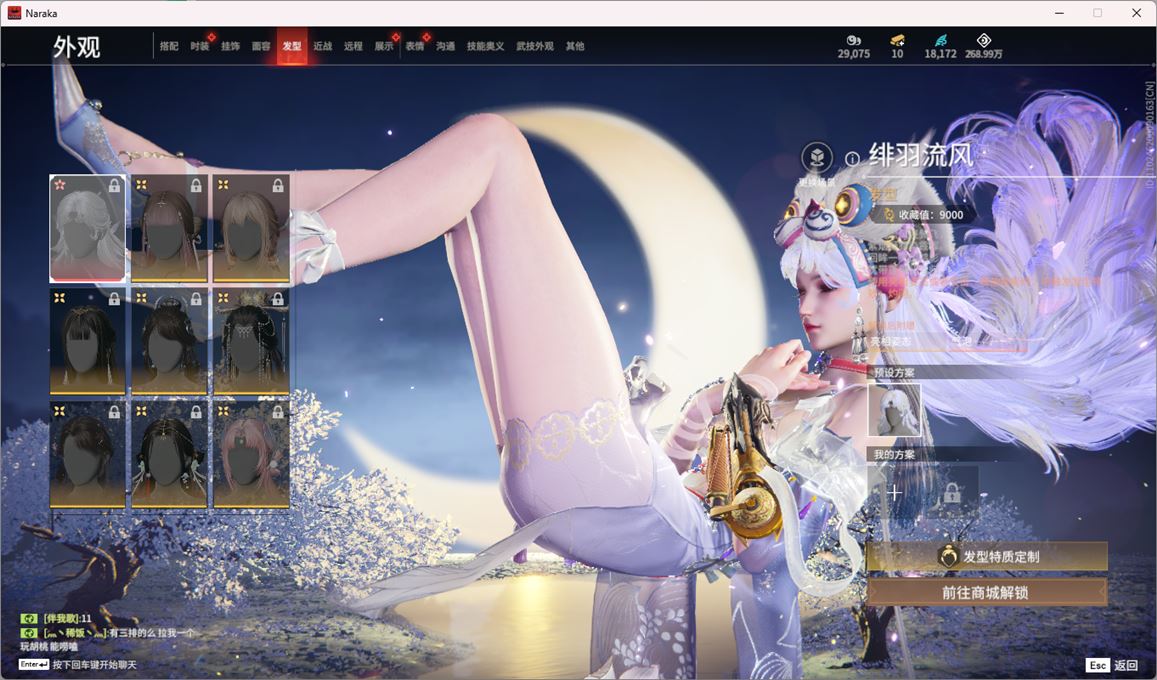1157x680 pixels.
Task: Click the 绯羽流风 hairstyle title
Action: coord(921,156)
